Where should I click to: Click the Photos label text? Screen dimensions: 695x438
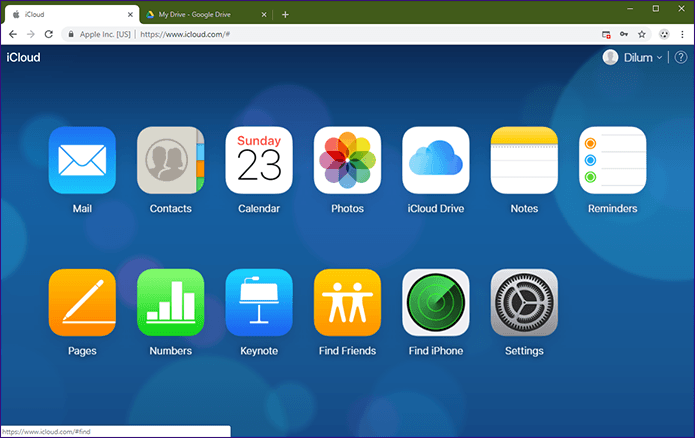coord(348,208)
